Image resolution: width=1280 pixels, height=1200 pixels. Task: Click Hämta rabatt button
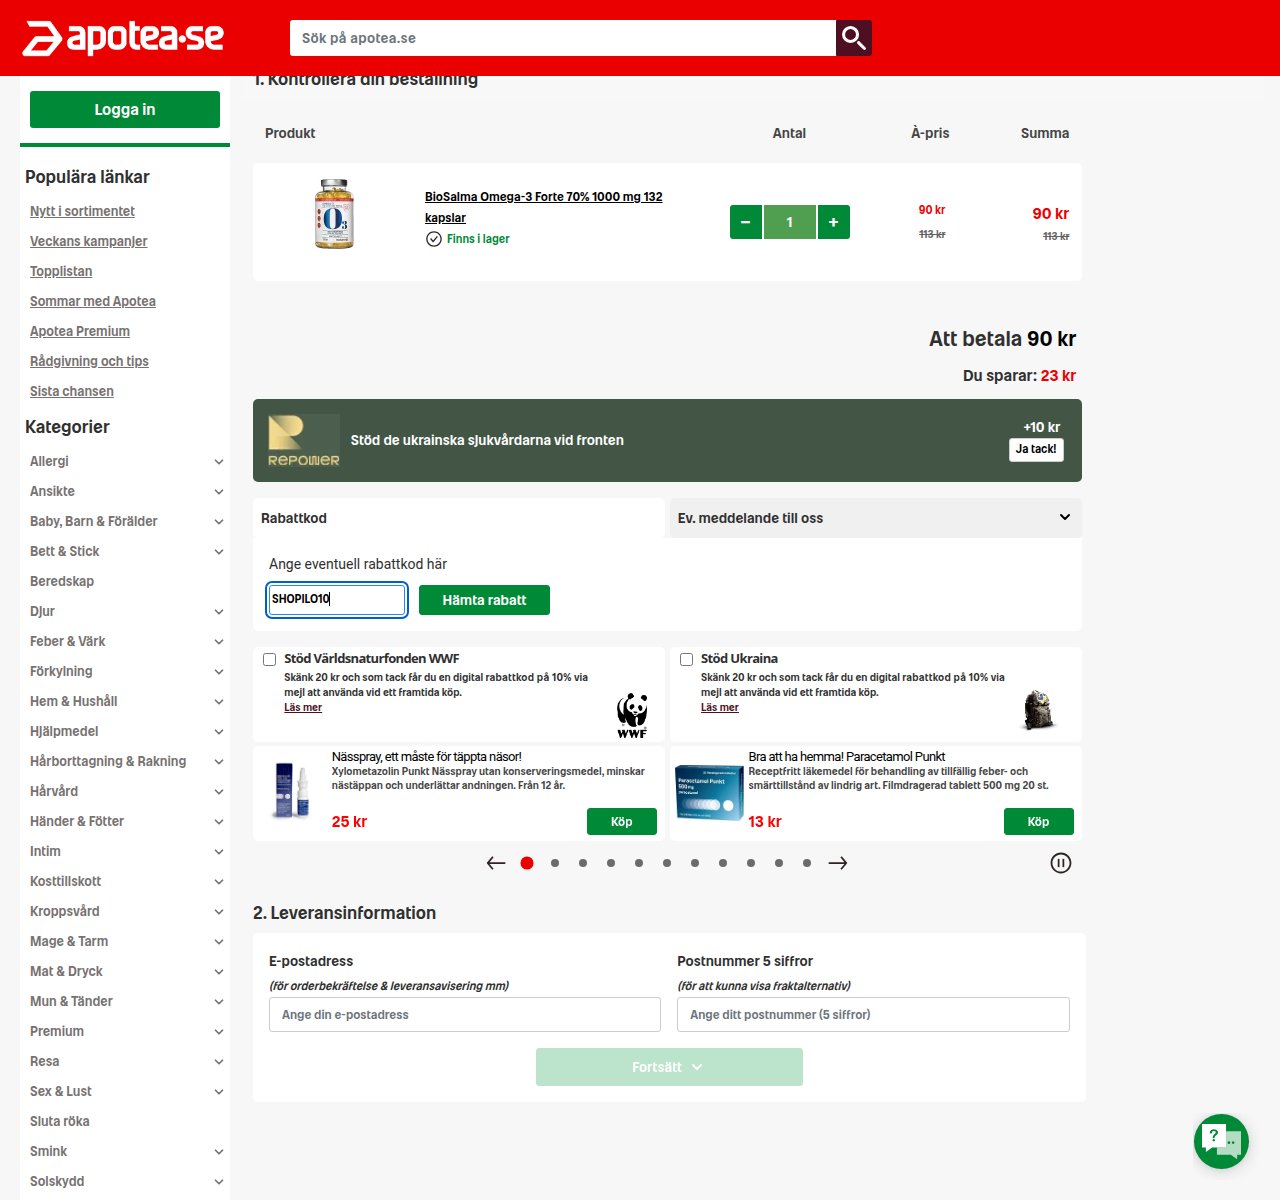pyautogui.click(x=484, y=600)
